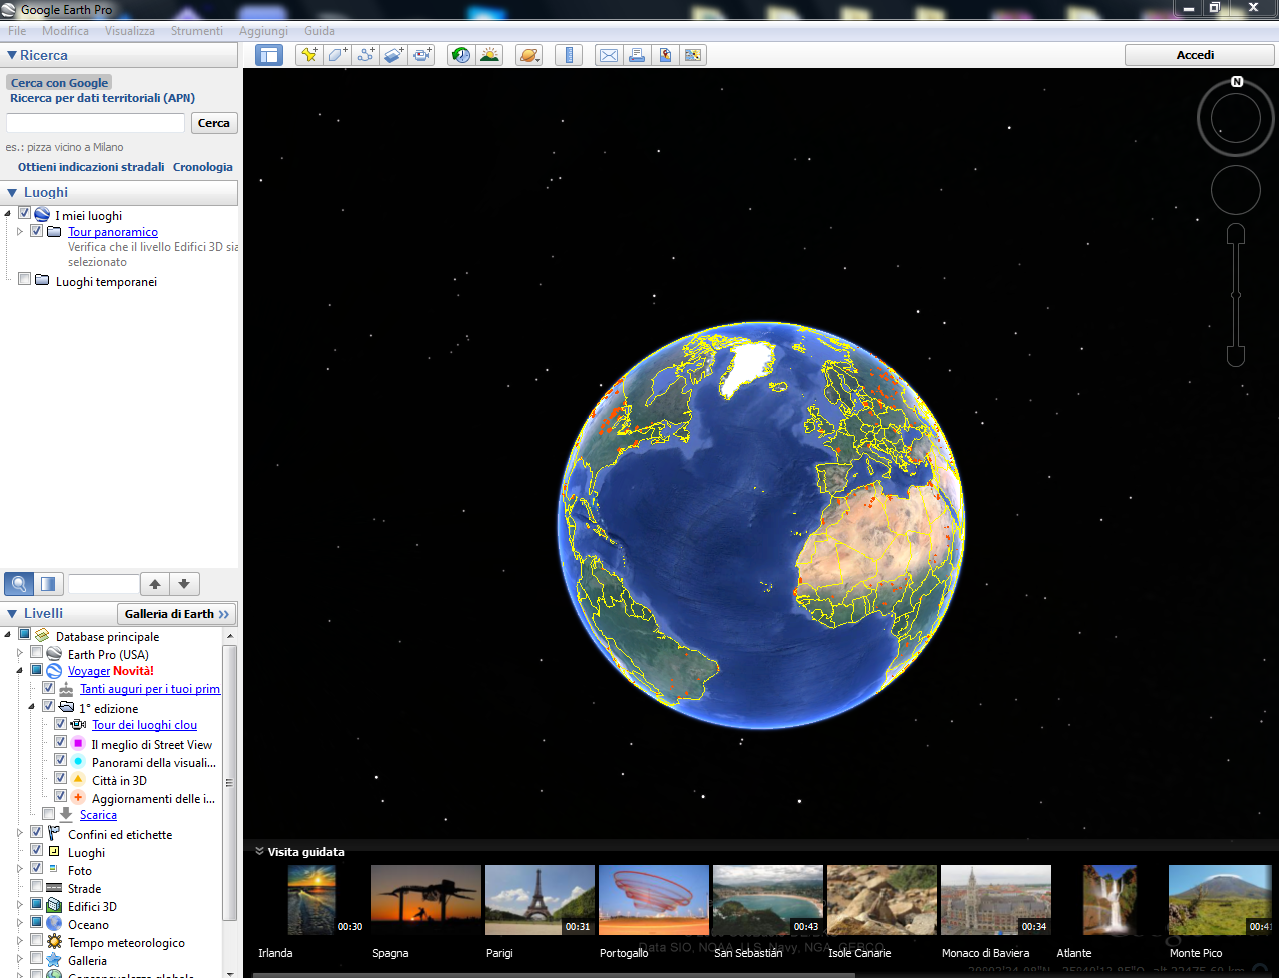Click the Edifici 3D building icon
1279x978 pixels.
point(54,906)
